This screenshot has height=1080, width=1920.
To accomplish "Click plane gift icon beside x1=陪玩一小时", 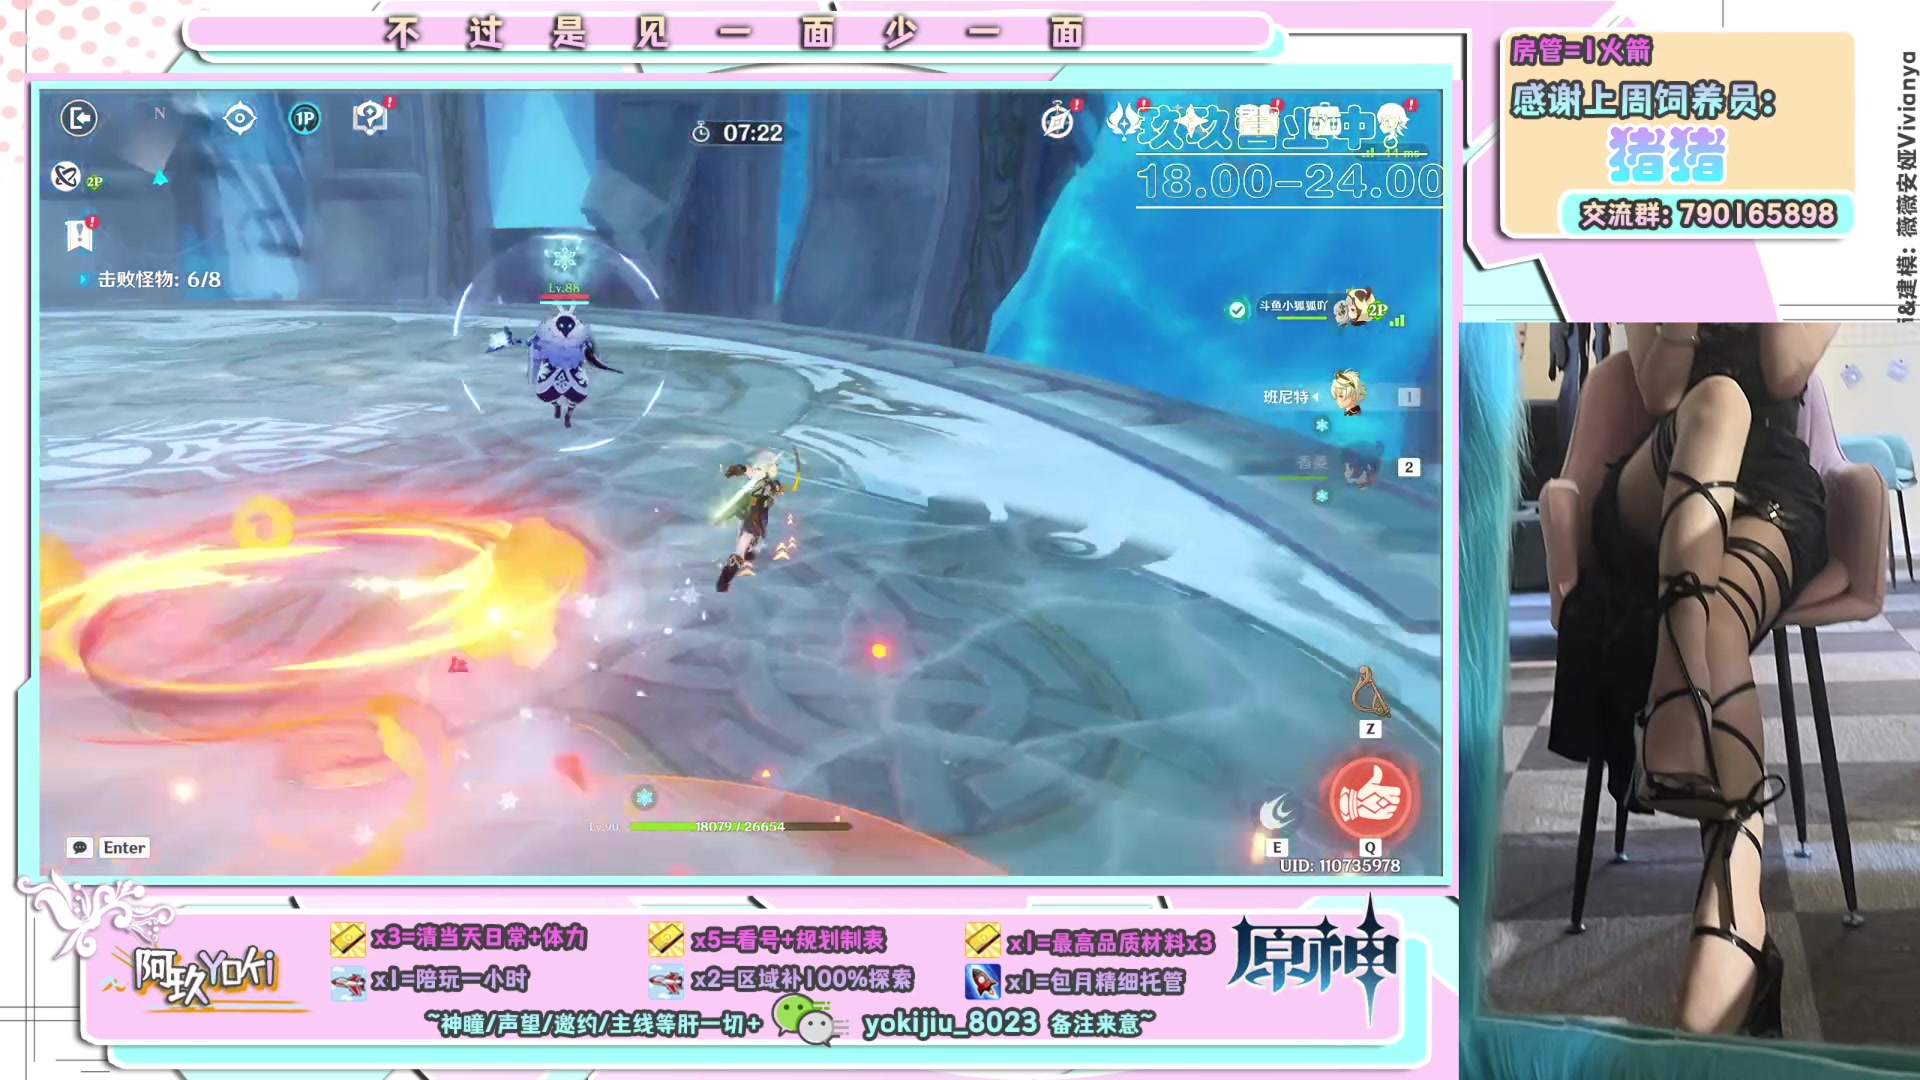I will coord(348,982).
